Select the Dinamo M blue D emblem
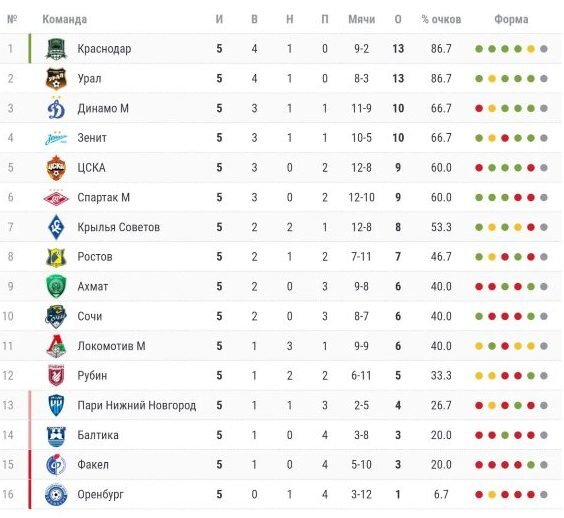The width and height of the screenshot is (564, 518). click(x=56, y=108)
